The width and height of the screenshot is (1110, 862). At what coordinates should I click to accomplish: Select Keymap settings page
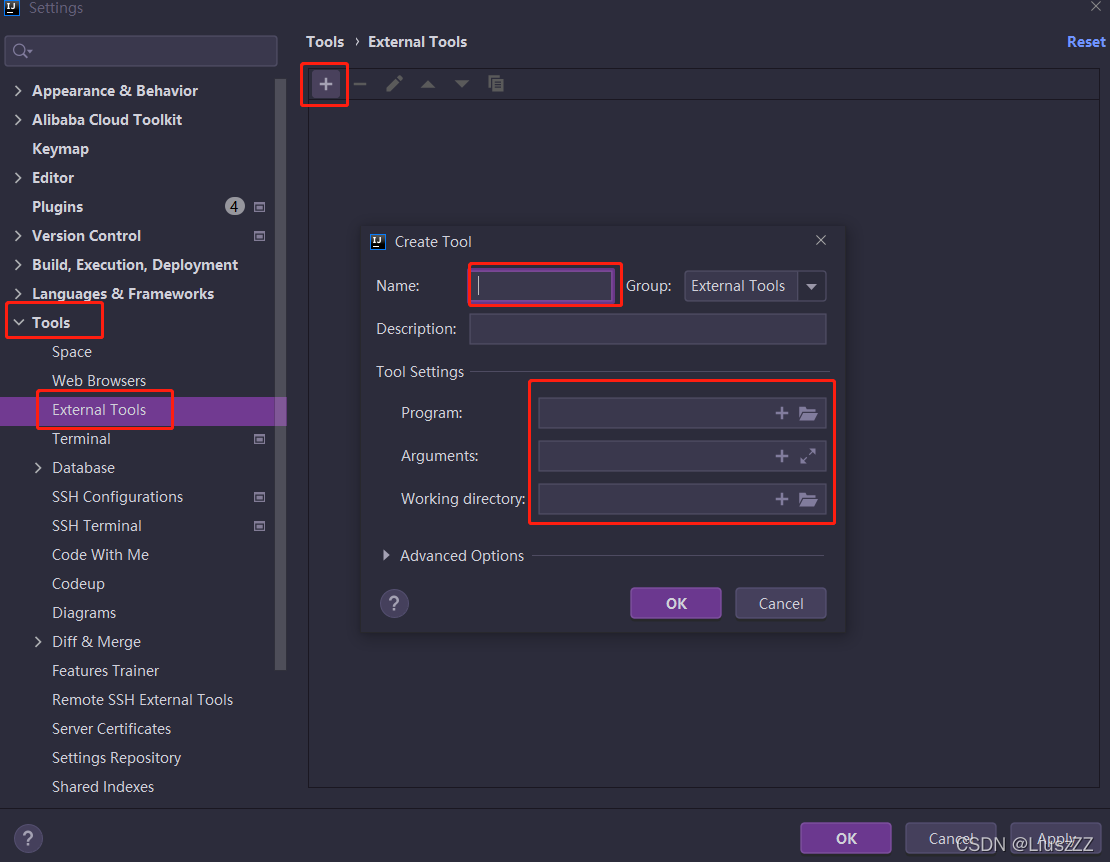click(x=60, y=149)
